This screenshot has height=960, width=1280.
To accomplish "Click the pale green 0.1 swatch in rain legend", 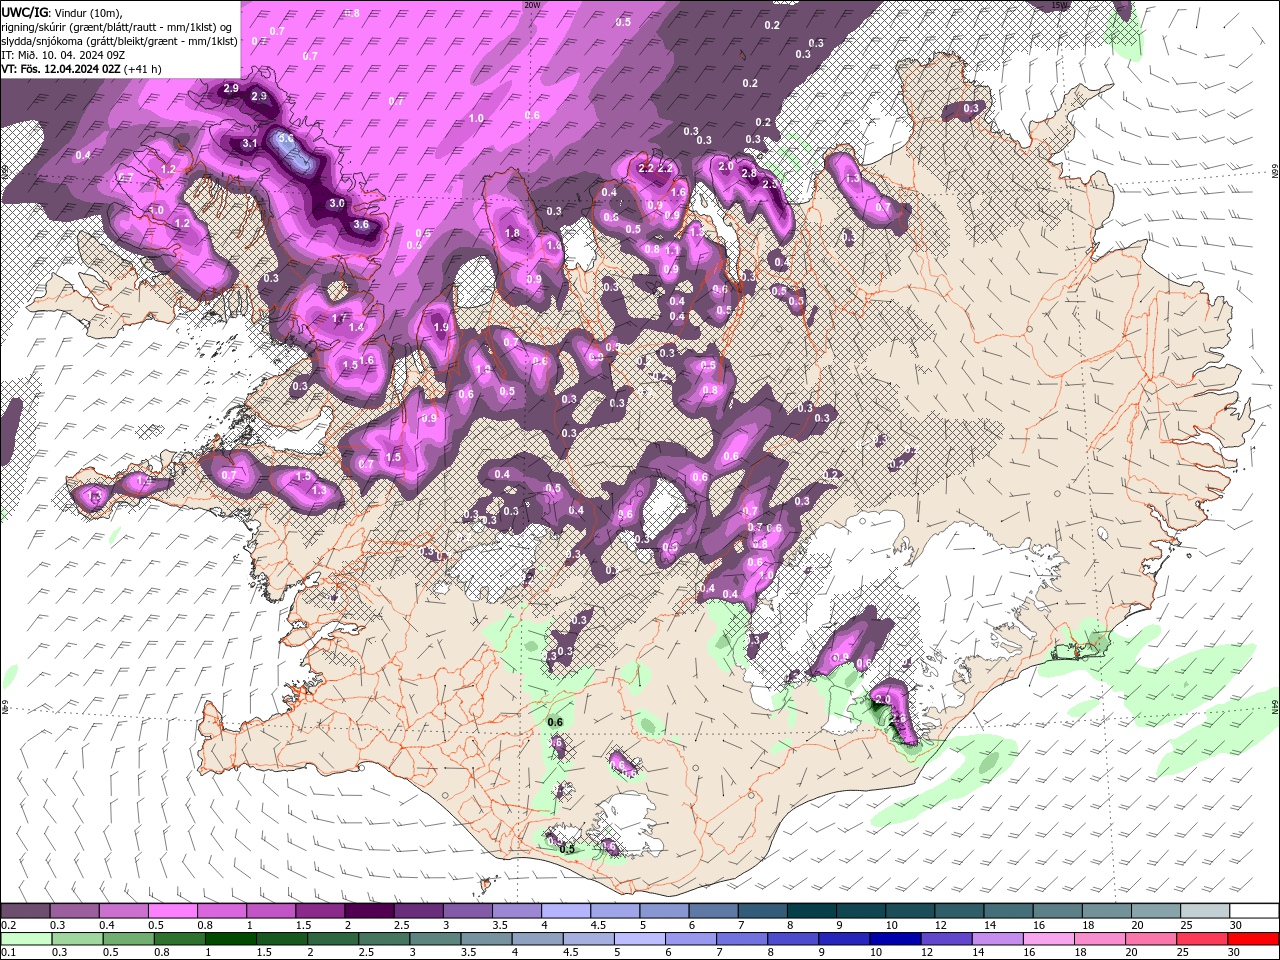I will coord(25,939).
